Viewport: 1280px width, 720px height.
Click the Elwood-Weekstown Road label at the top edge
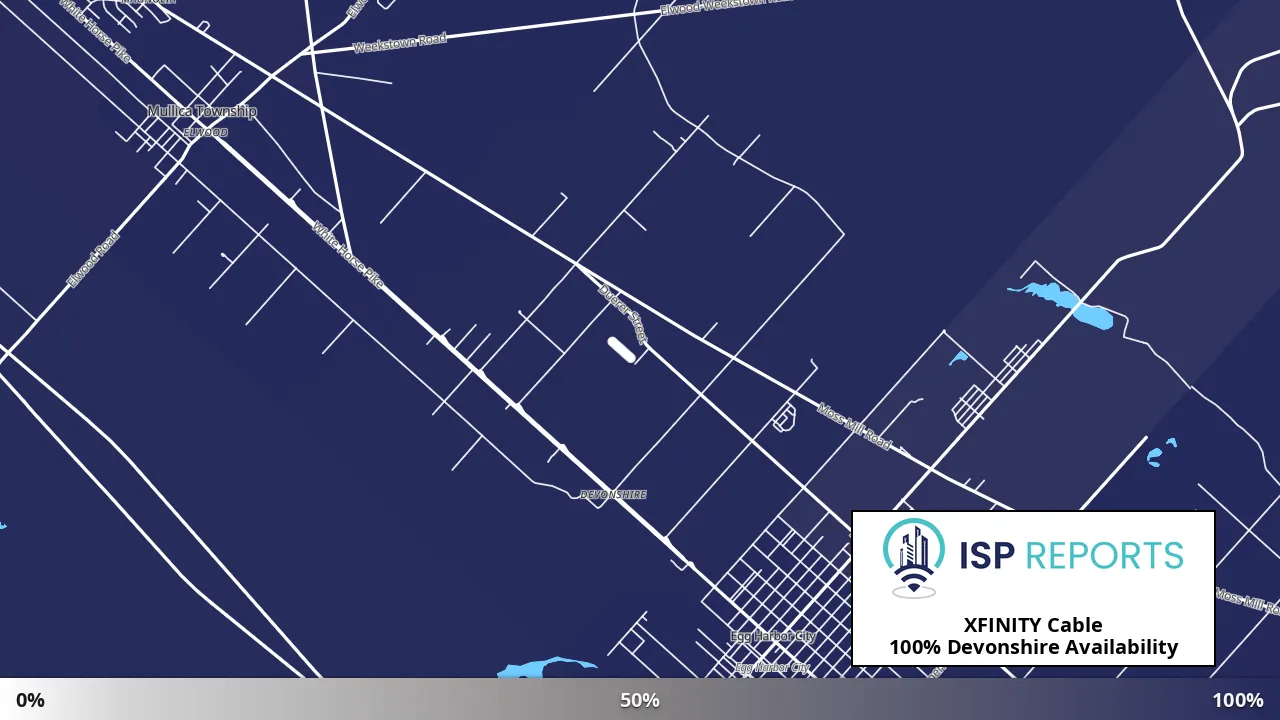pyautogui.click(x=726, y=5)
